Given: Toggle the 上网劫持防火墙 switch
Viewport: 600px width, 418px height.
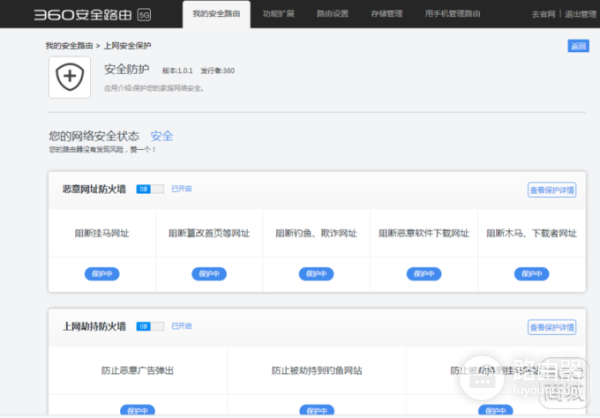Looking at the screenshot, I should (150, 326).
